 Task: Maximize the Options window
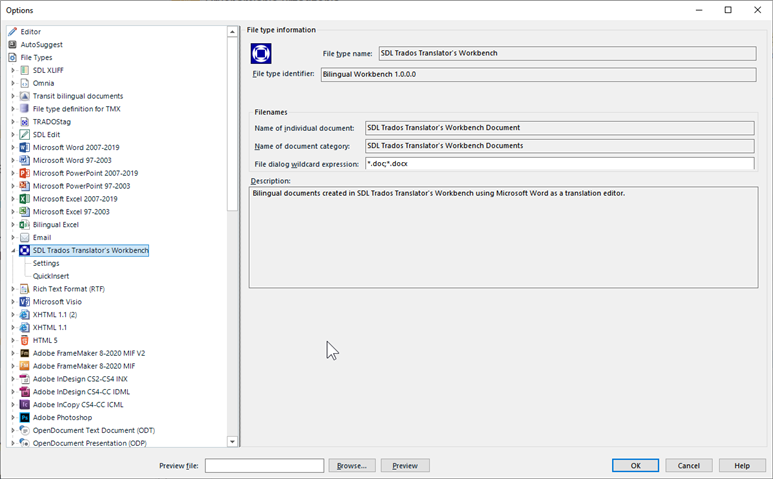(728, 10)
